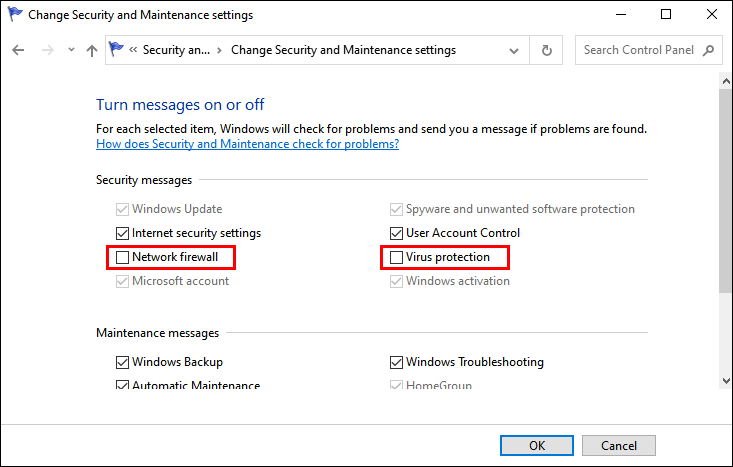
Task: Click the Forward arrow navigation button
Action: click(45, 50)
